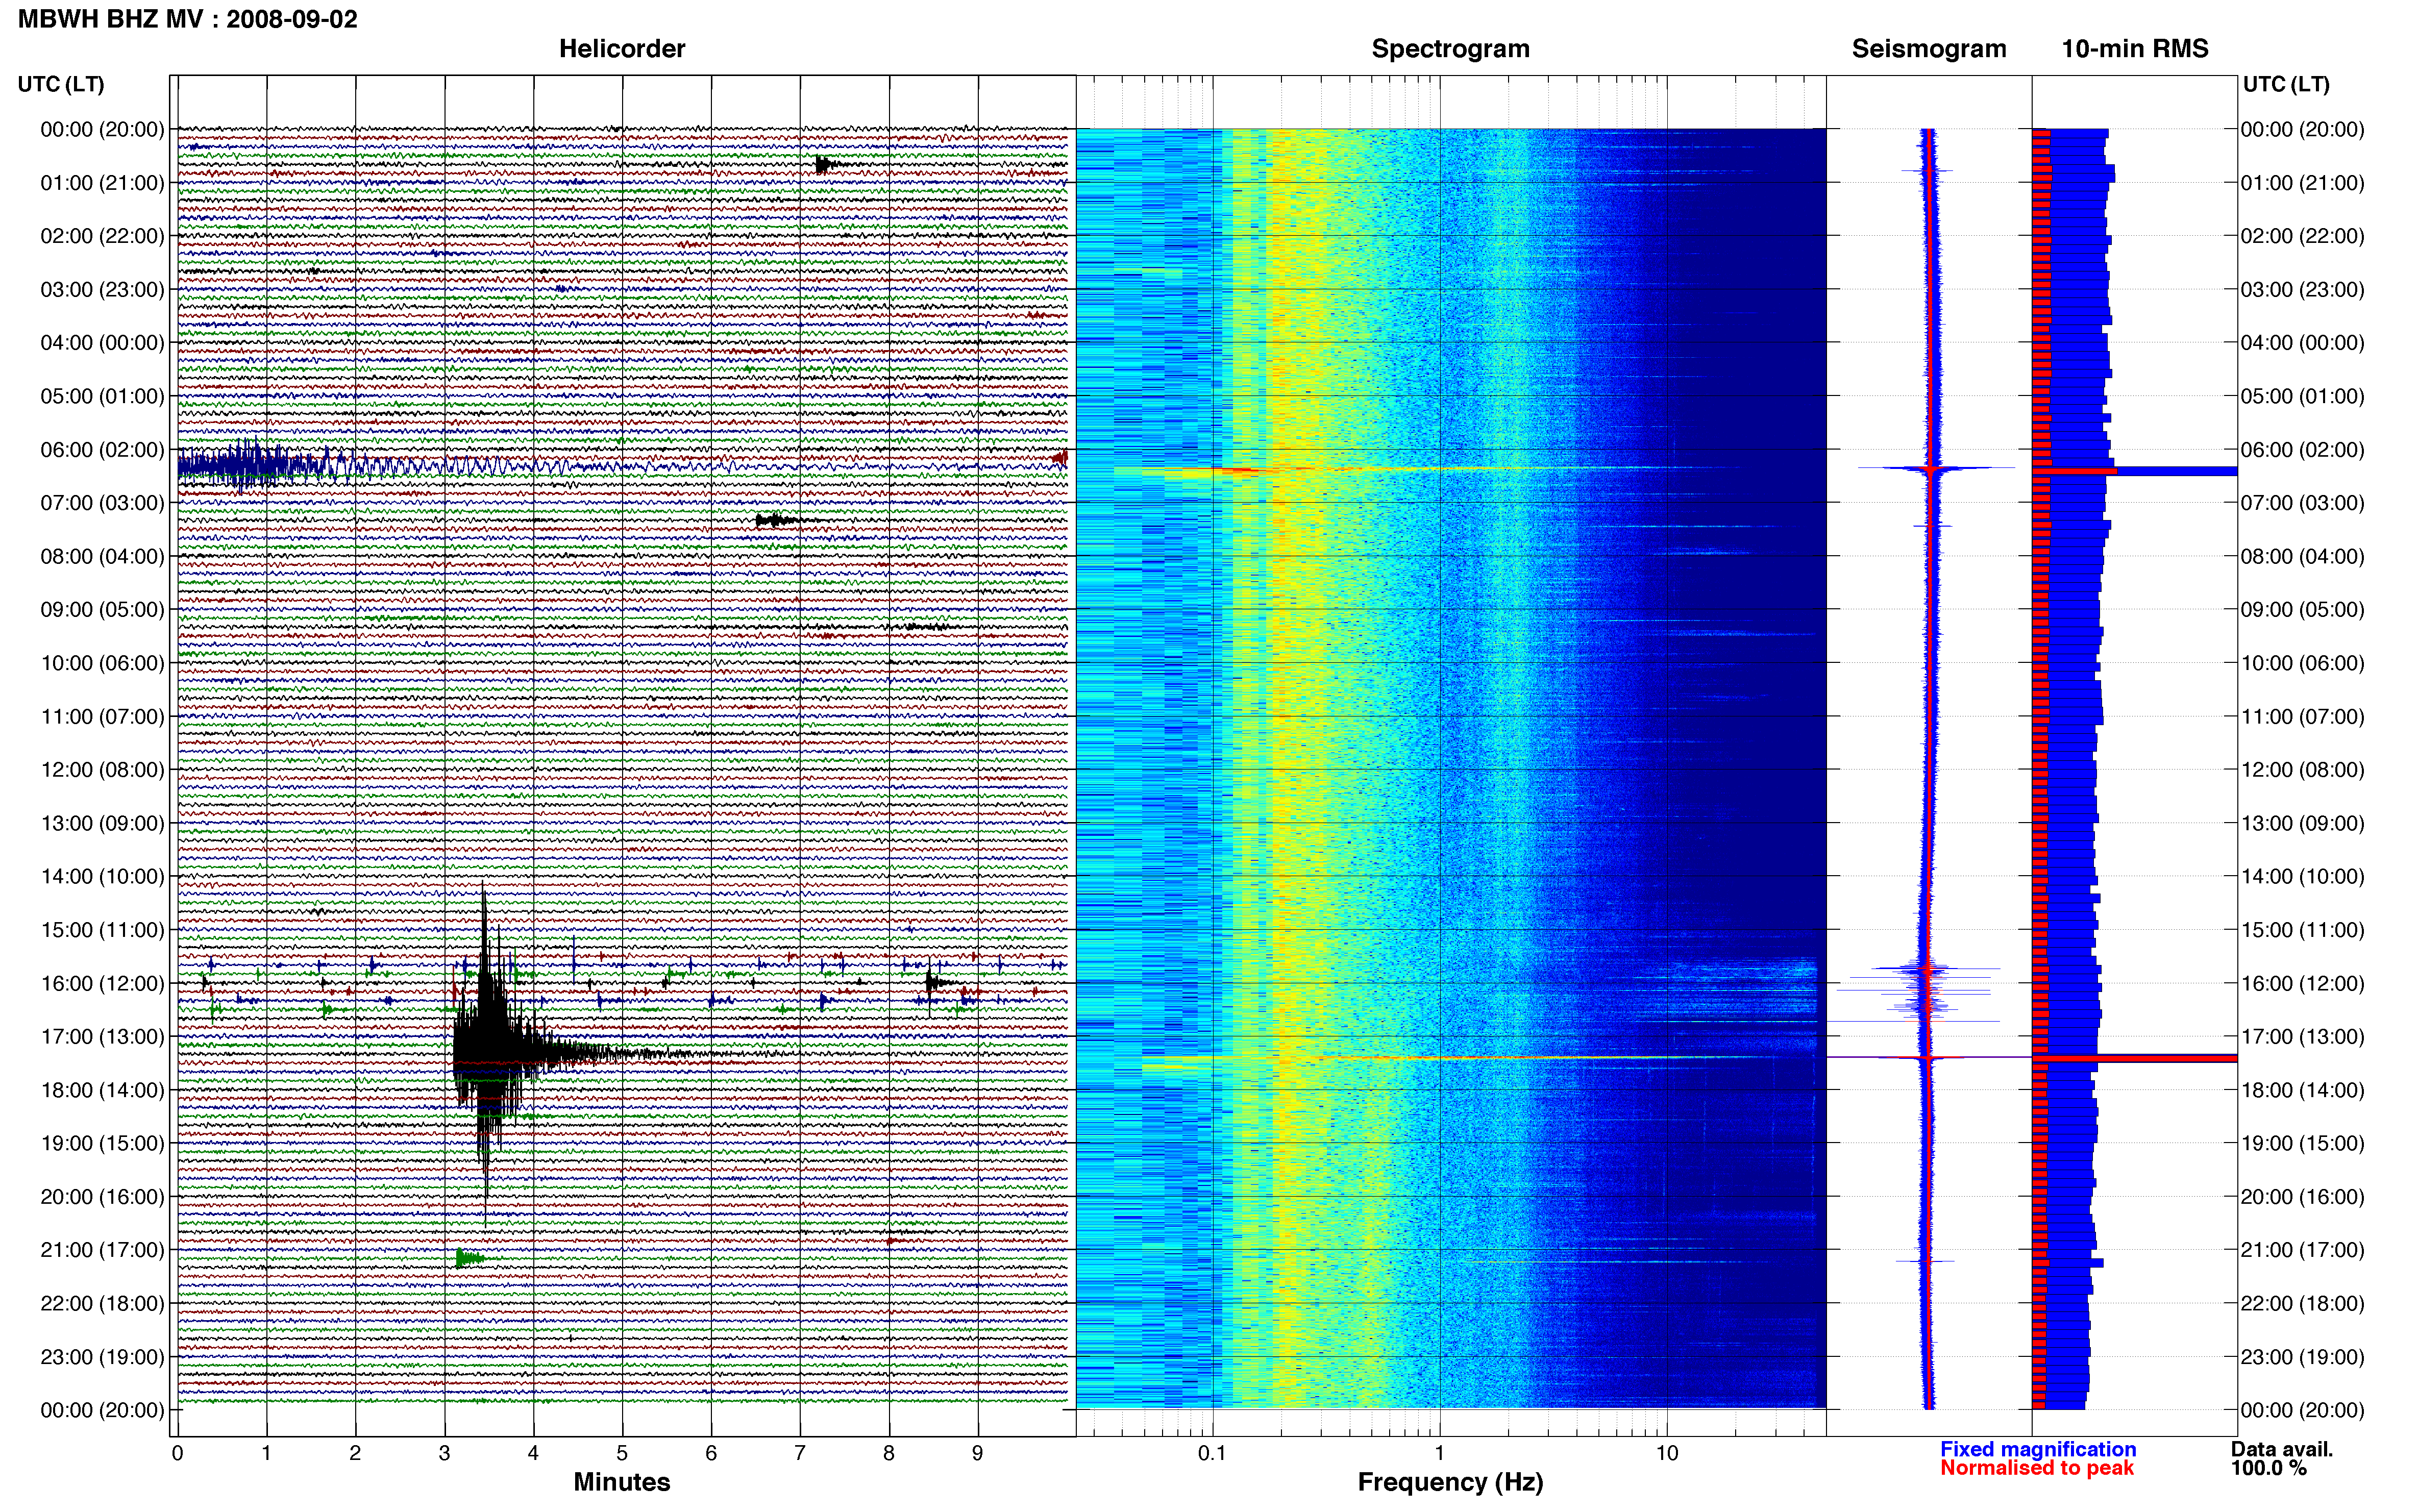Viewport: 2419px width, 1512px height.
Task: Click the left 06:00 (02:00) time label
Action: [102, 450]
